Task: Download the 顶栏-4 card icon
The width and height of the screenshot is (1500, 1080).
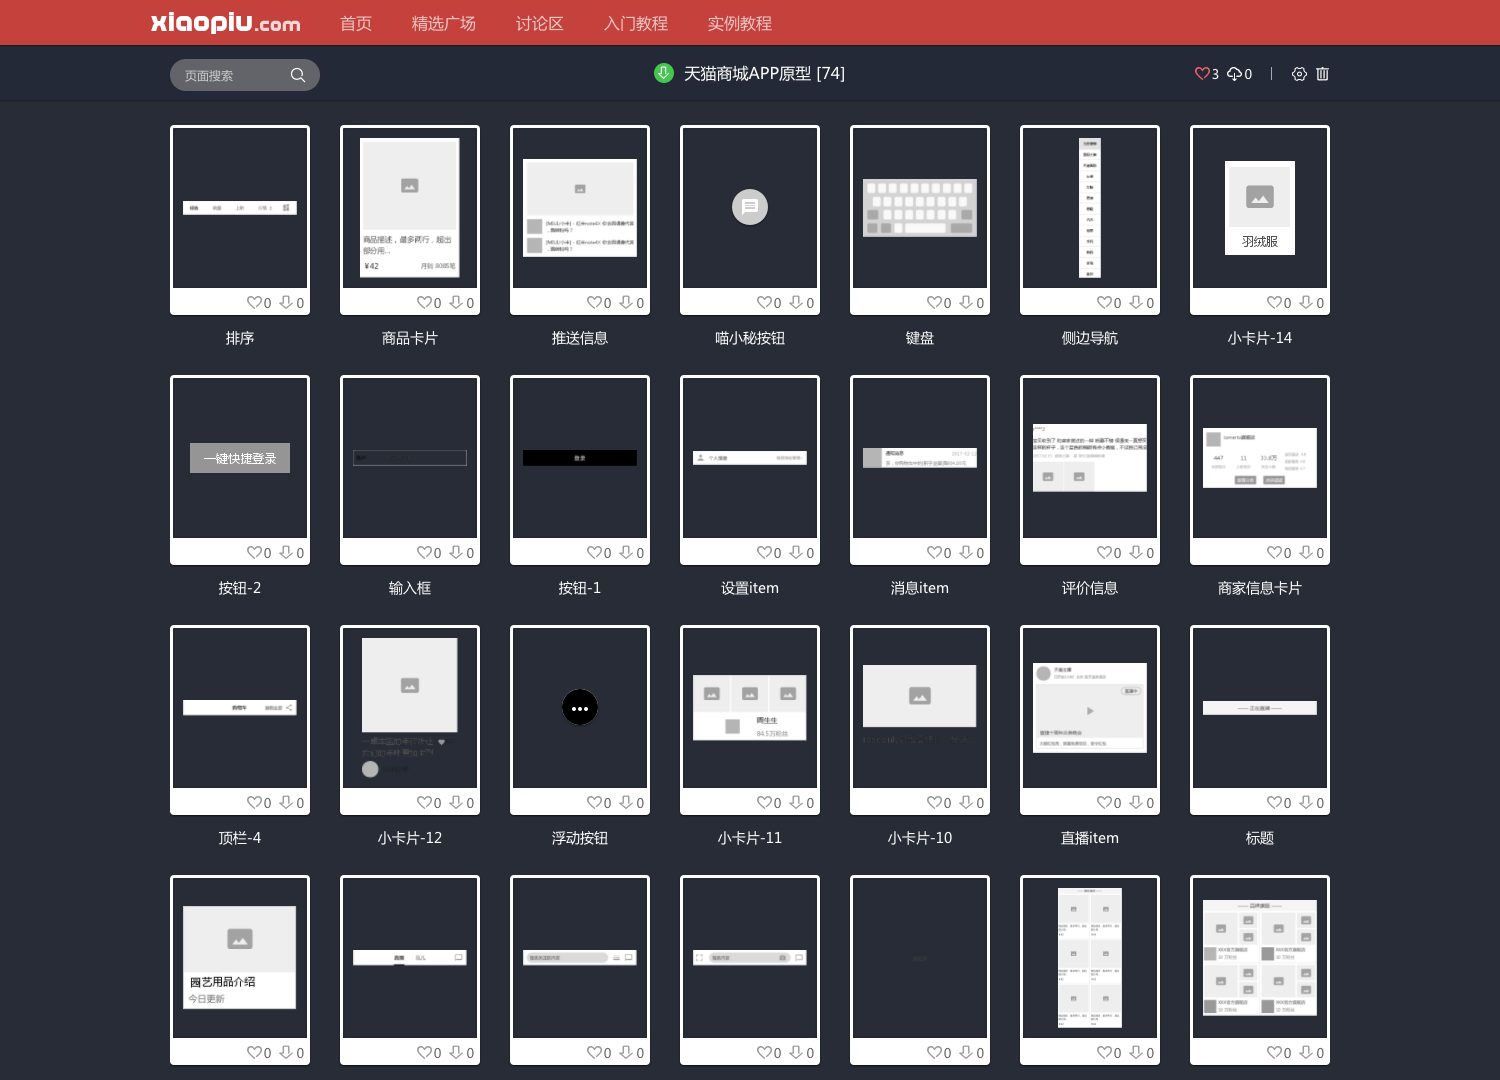Action: pos(286,802)
